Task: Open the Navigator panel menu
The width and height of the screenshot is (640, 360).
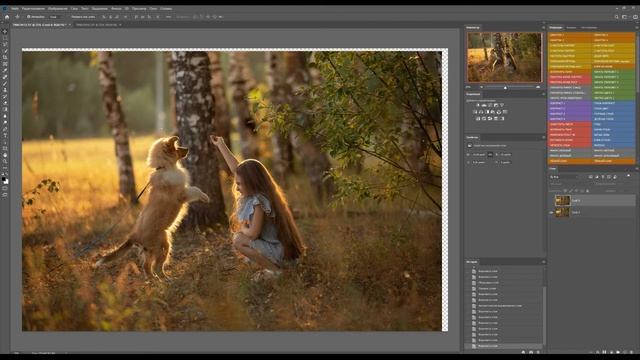Action: (x=543, y=27)
